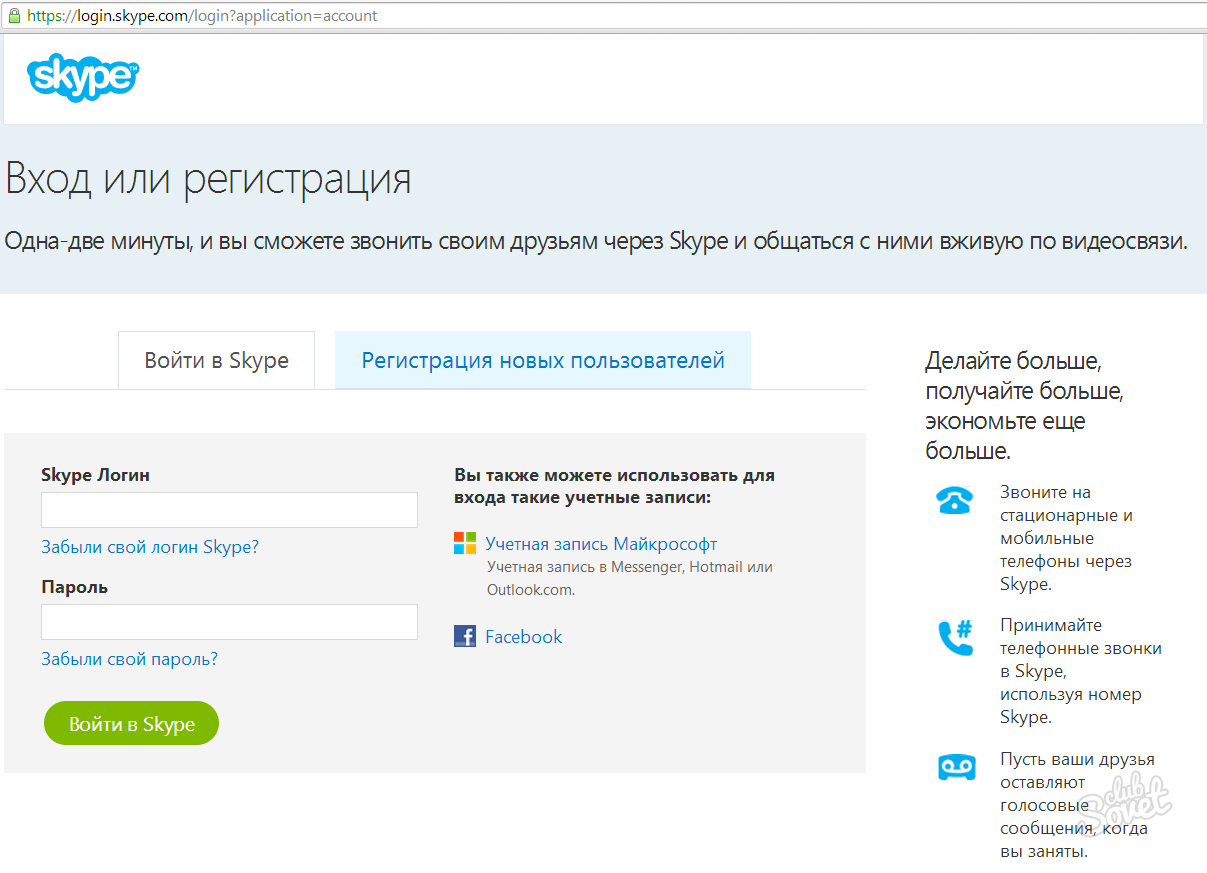This screenshot has width=1207, height=873.
Task: Click the green padlock icon in the address bar
Action: (x=14, y=16)
